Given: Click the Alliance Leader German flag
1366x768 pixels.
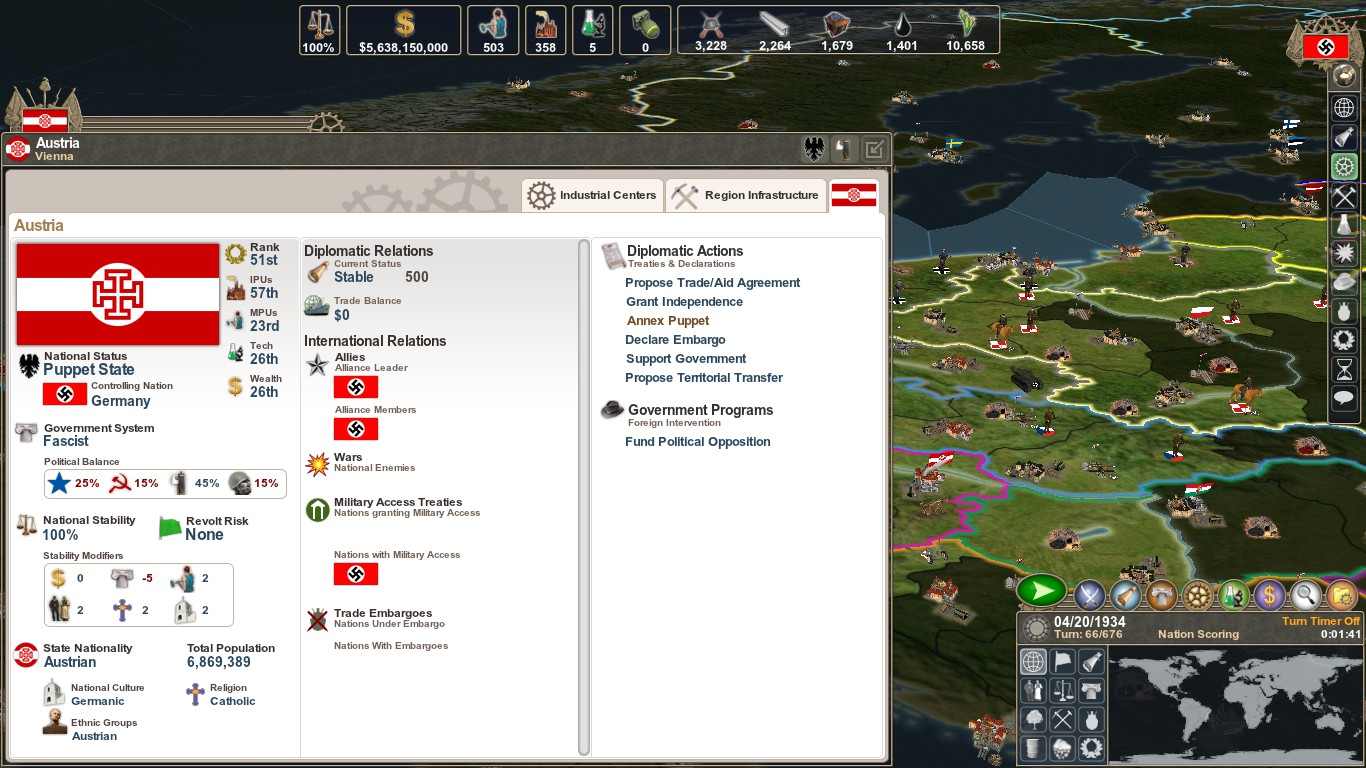Looking at the screenshot, I should (x=356, y=387).
